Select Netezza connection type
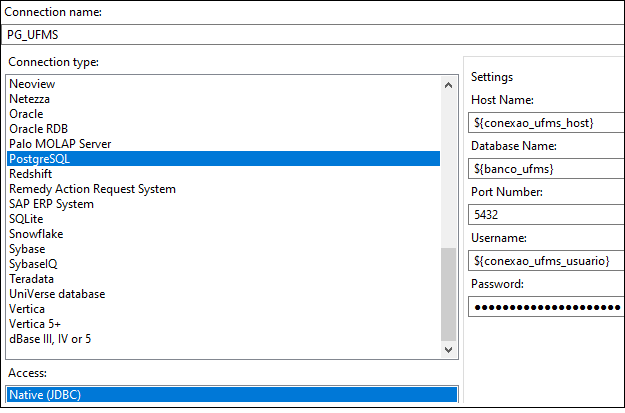 [29, 99]
